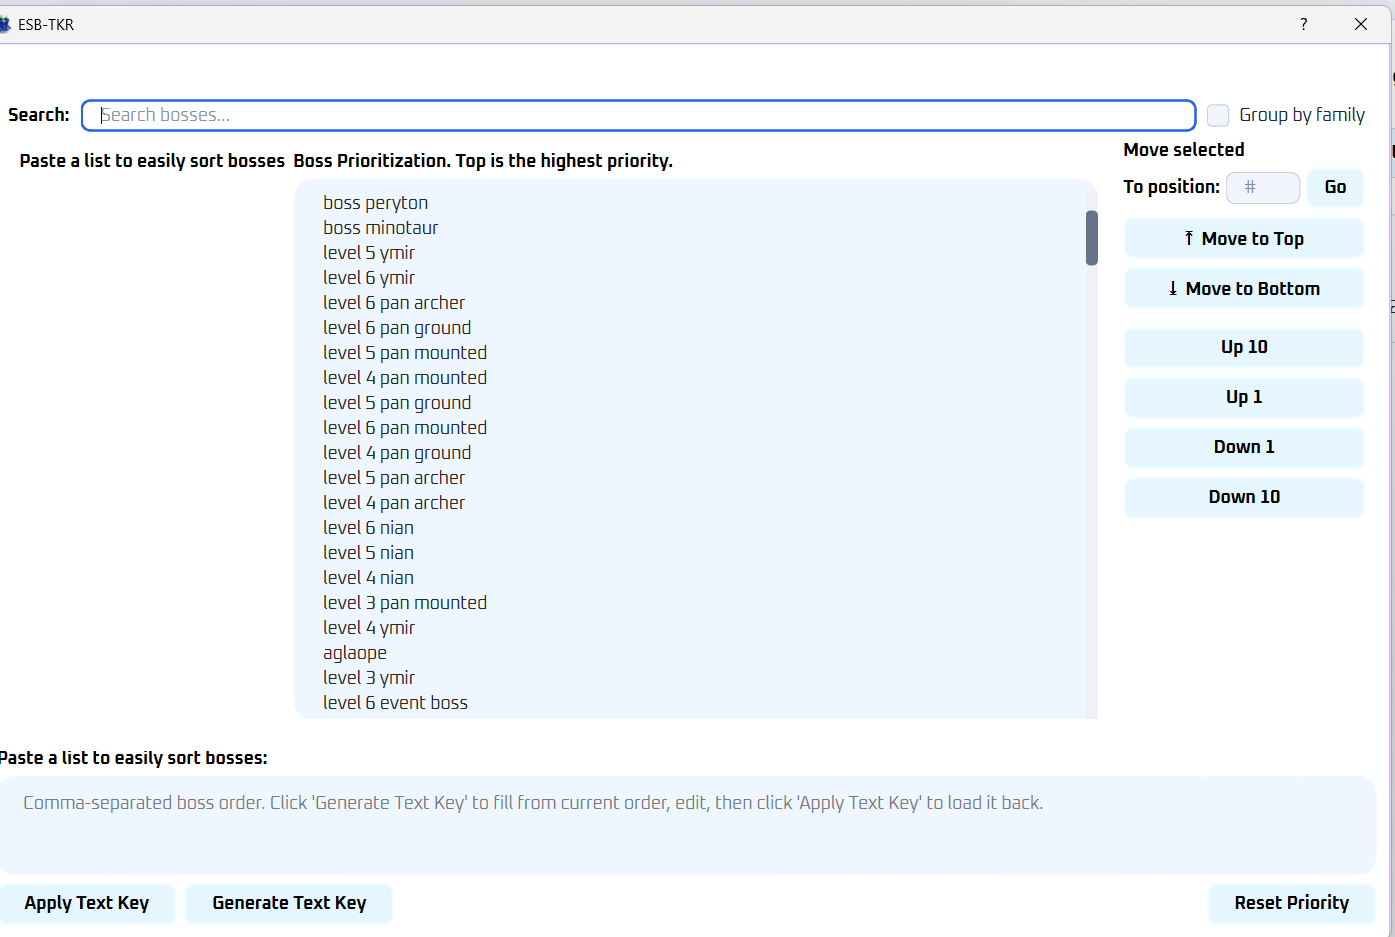The height and width of the screenshot is (937, 1395).
Task: Focus the Search bosses input field
Action: (638, 115)
